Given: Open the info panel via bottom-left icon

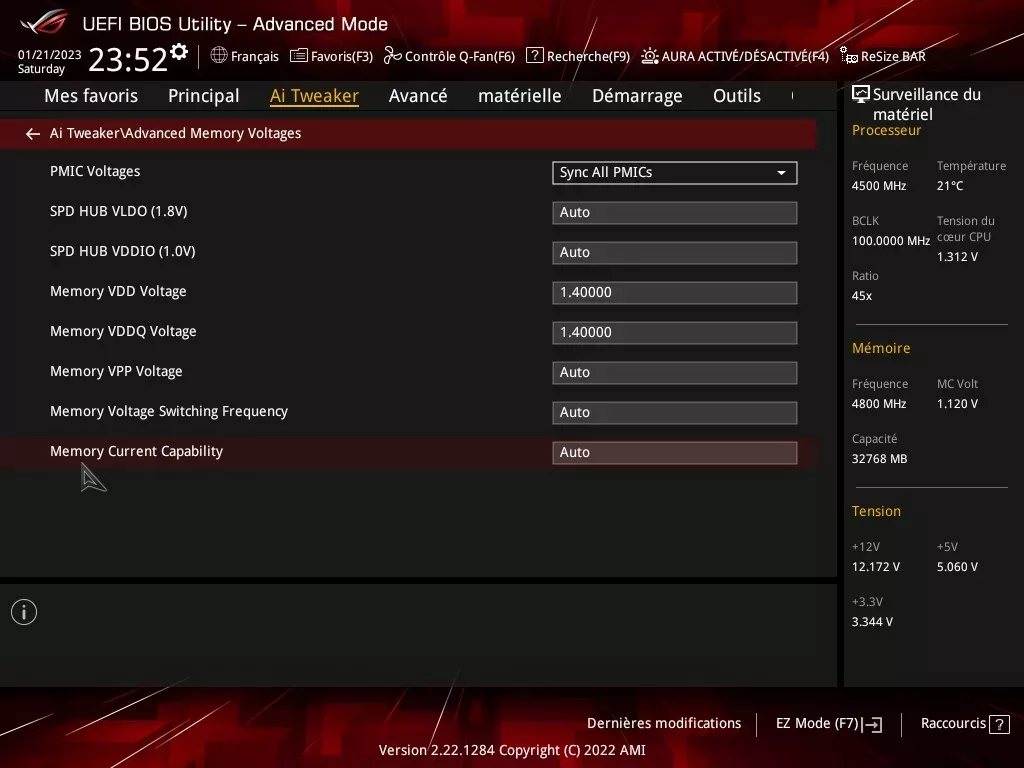Looking at the screenshot, I should pos(23,611).
